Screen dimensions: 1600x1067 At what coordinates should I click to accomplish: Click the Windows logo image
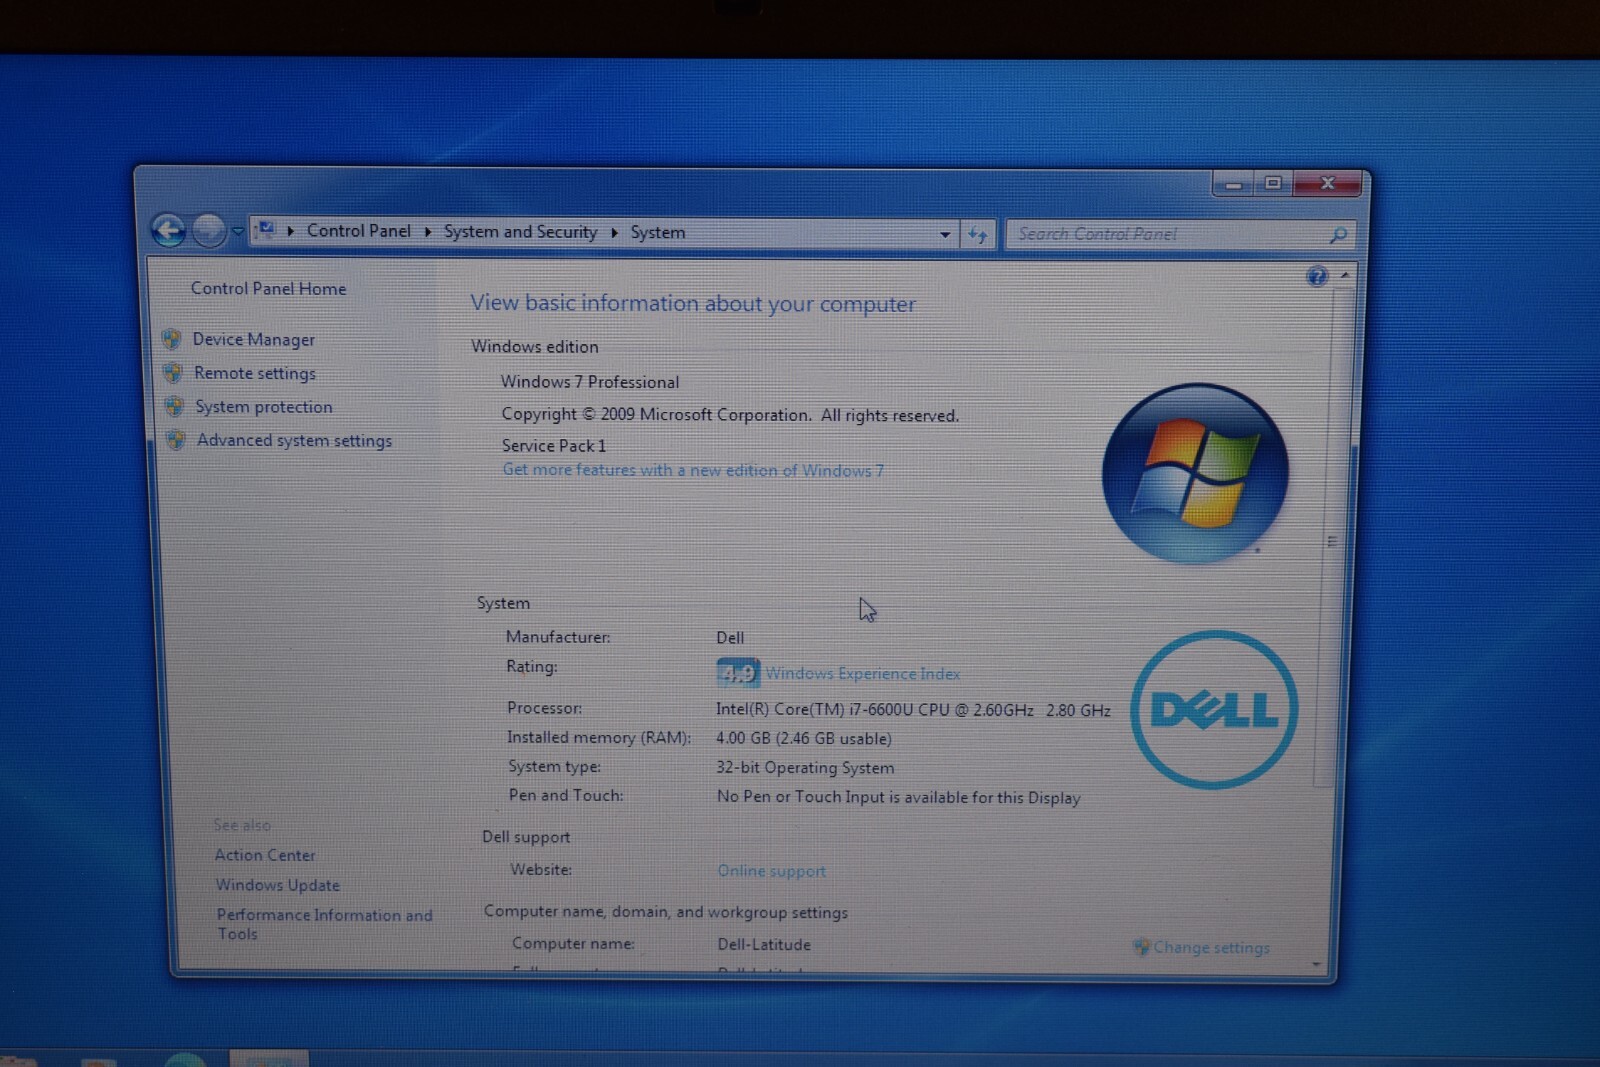(1195, 473)
